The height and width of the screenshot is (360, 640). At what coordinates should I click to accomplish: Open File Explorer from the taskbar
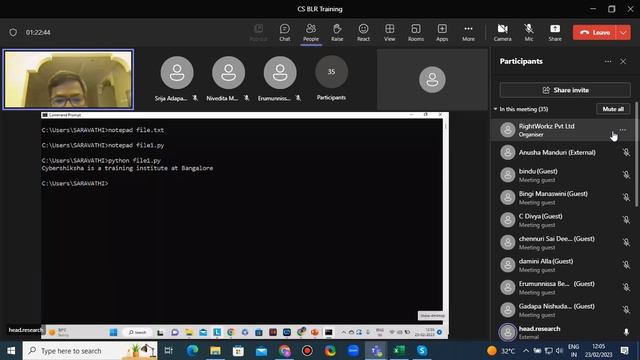[215, 351]
